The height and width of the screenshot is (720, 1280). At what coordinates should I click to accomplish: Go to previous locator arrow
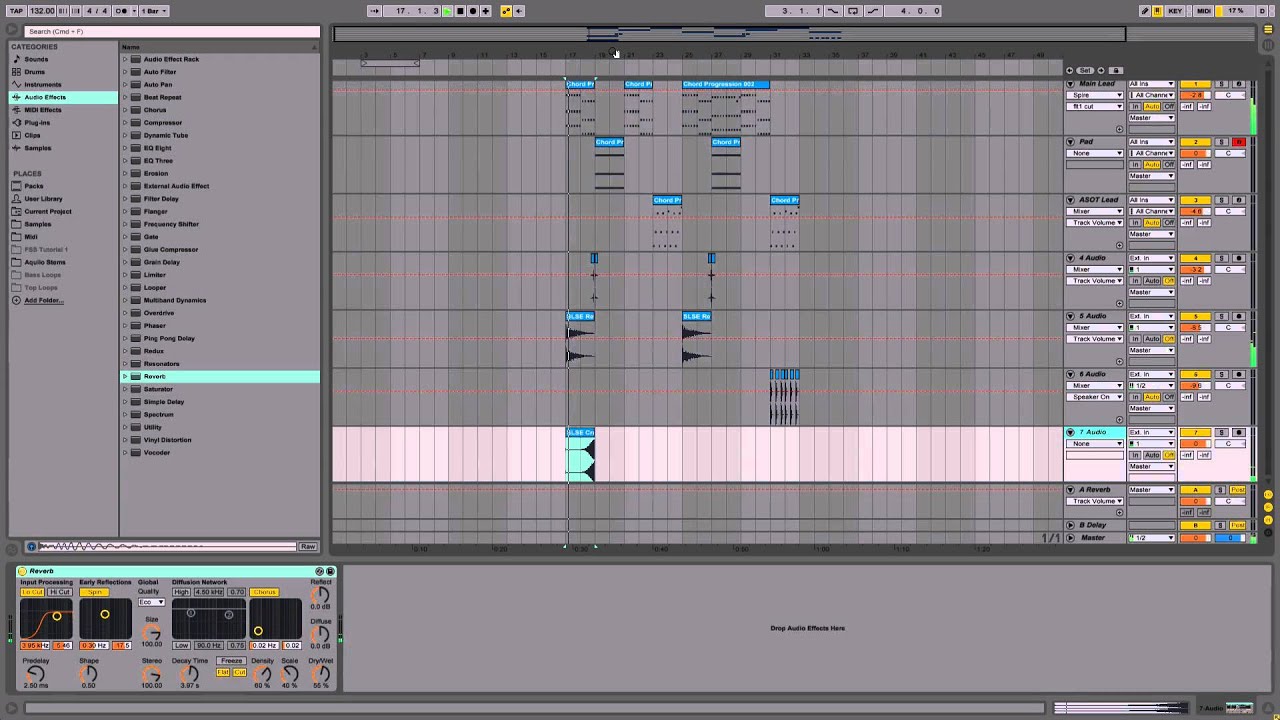pyautogui.click(x=1070, y=71)
